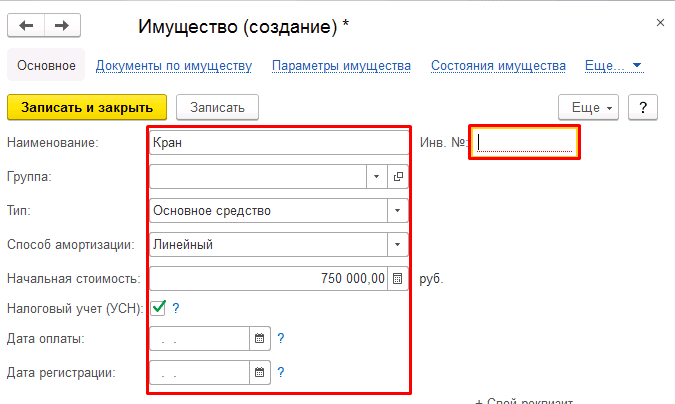The height and width of the screenshot is (404, 675).
Task: Click the Начальная стоимость: label
Action: coord(74,279)
